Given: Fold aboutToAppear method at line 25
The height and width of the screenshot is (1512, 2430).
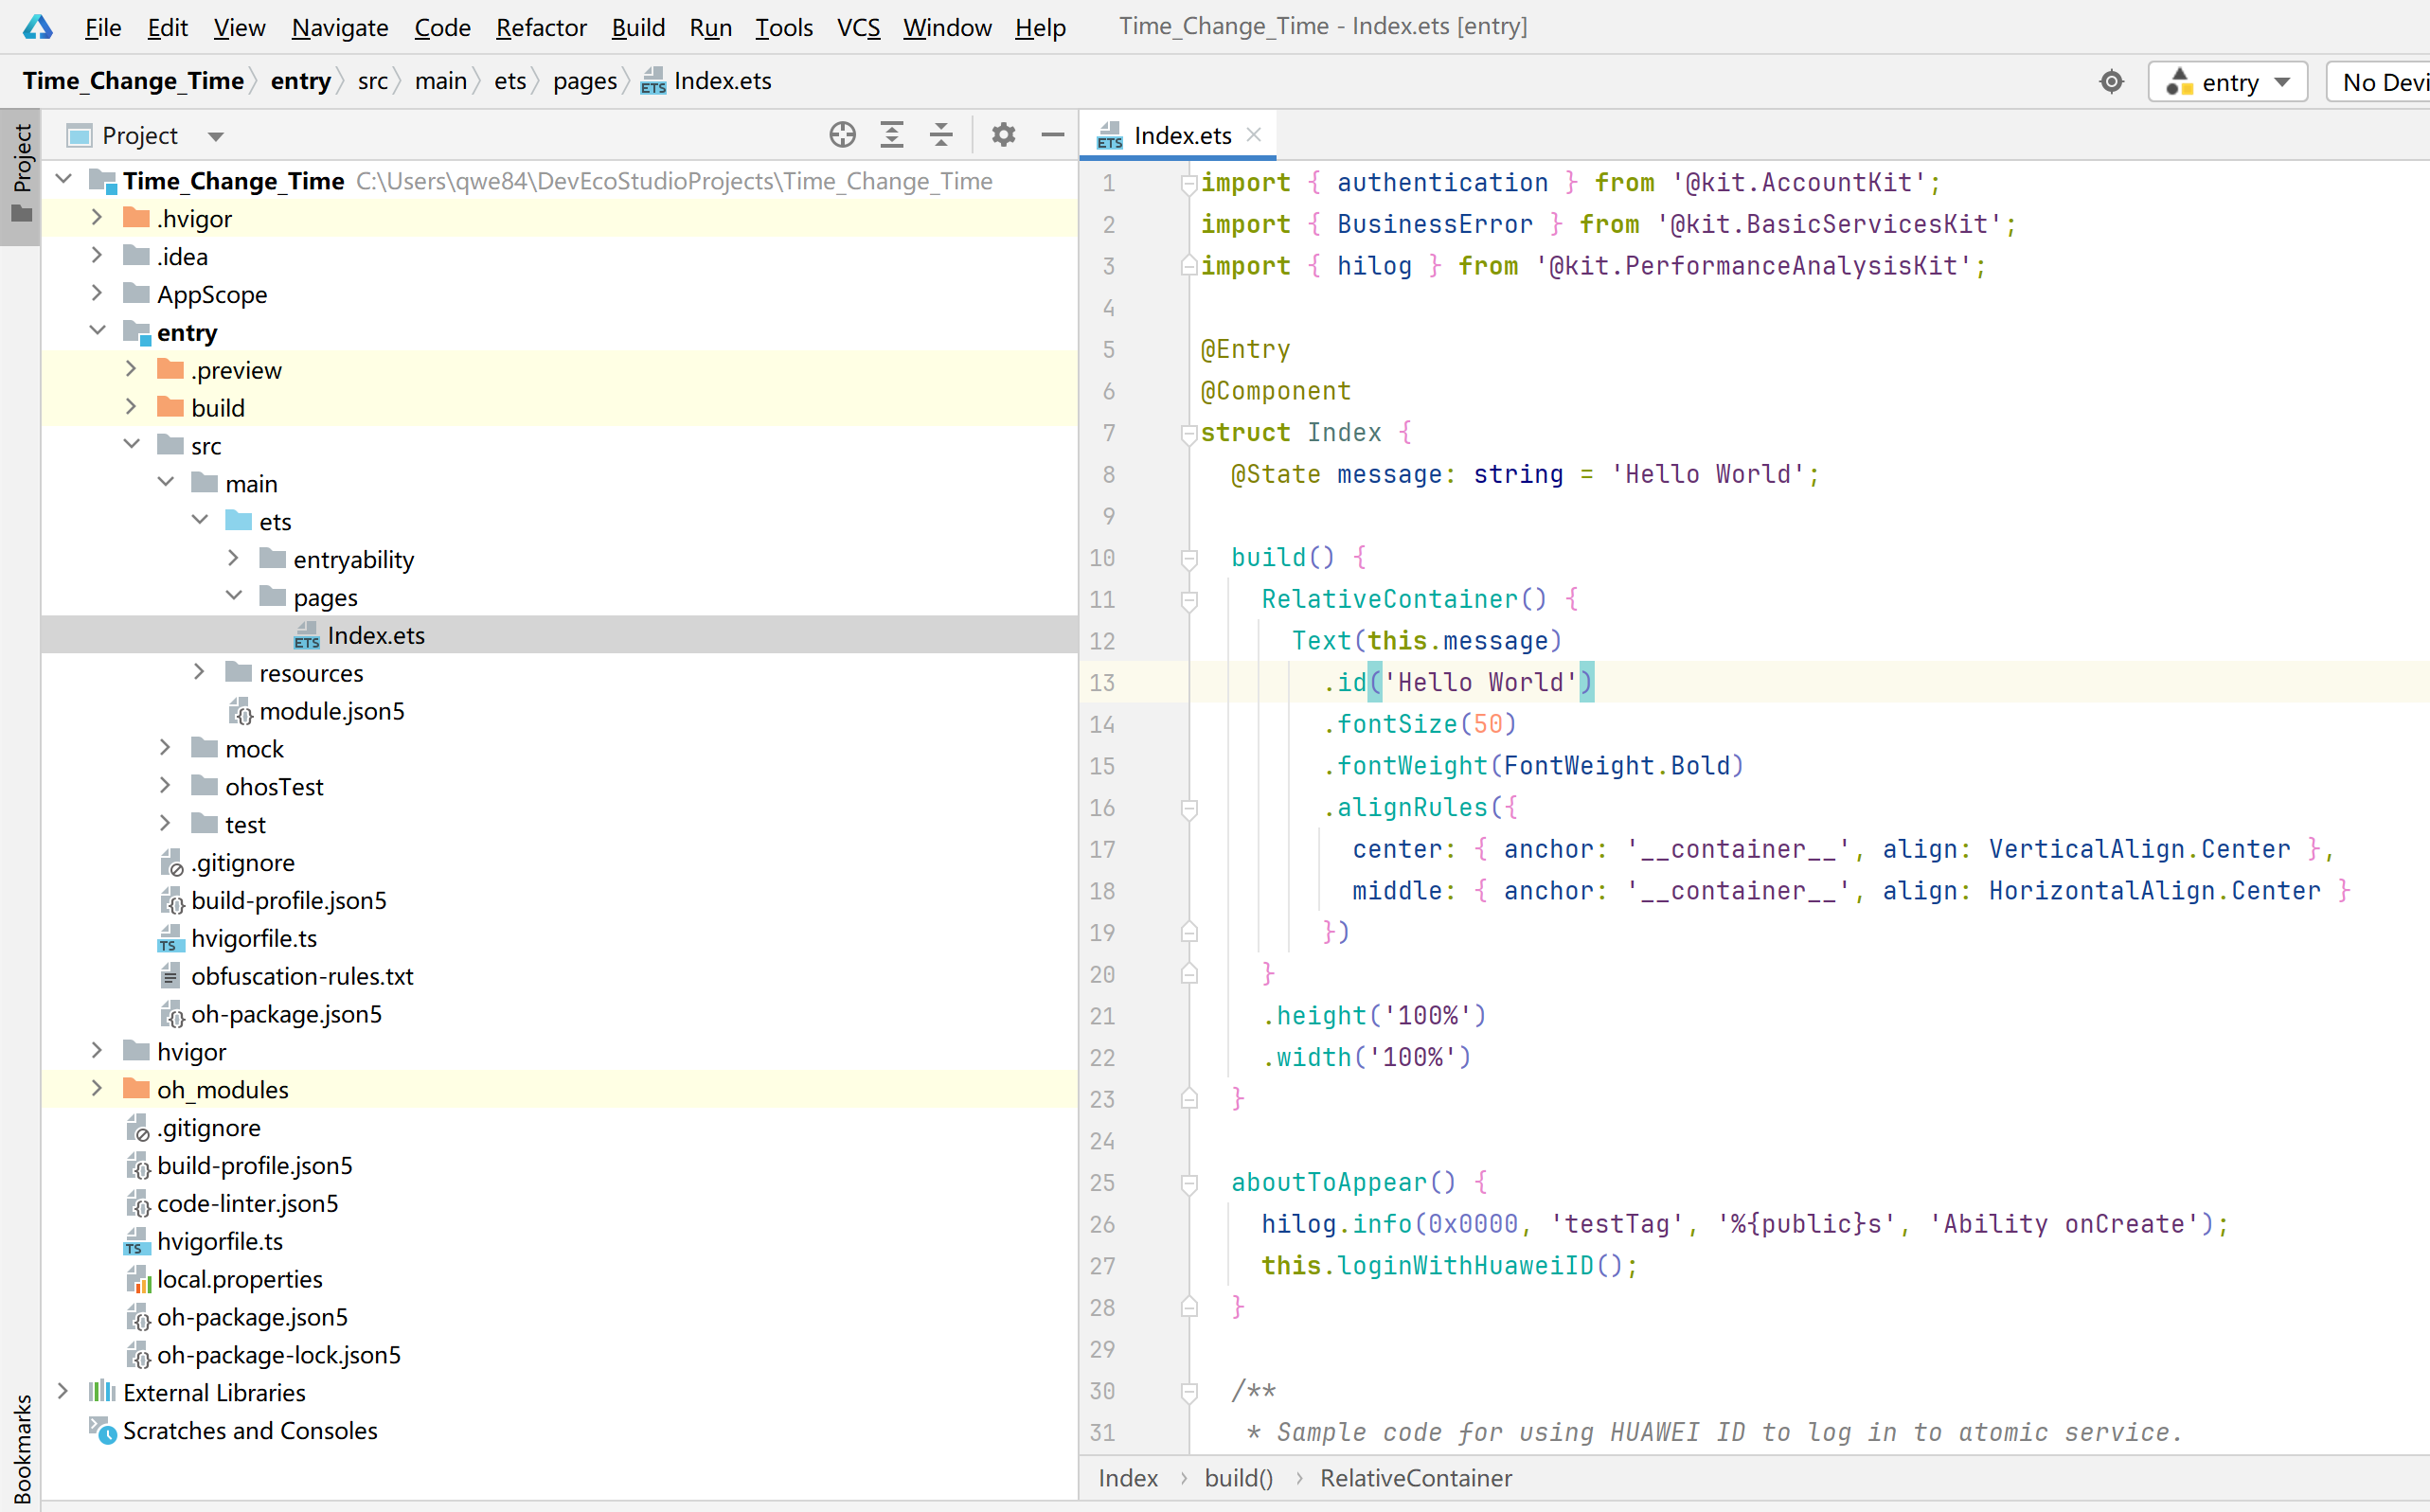Looking at the screenshot, I should pos(1189,1184).
